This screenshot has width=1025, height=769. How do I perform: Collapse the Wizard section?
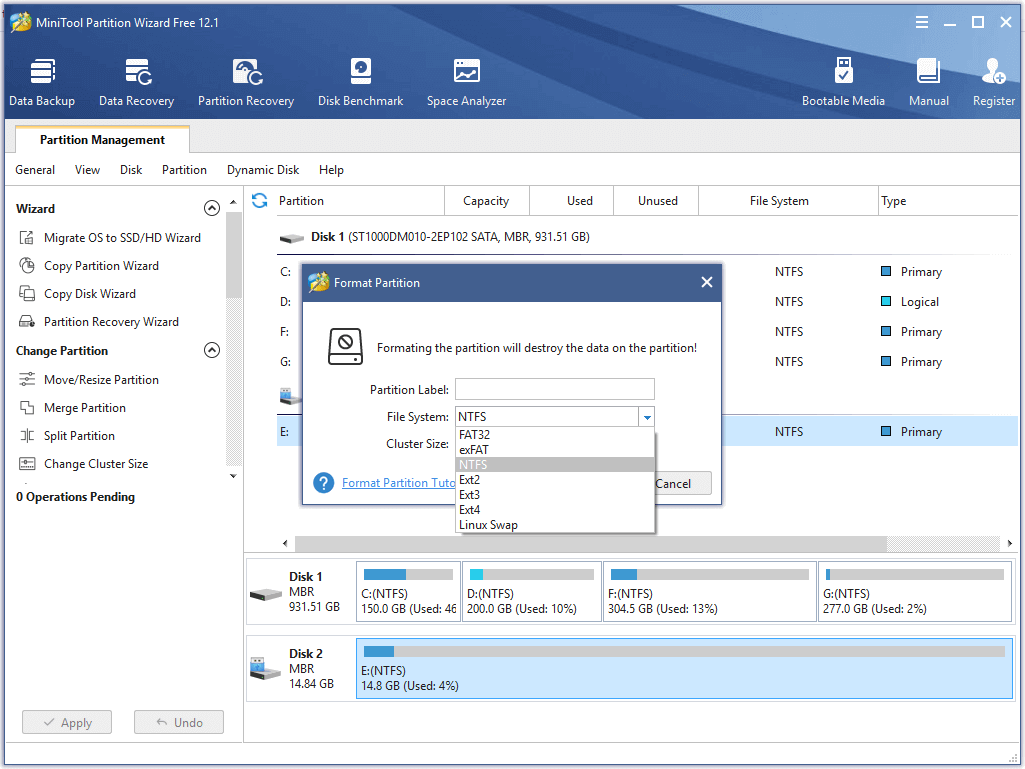[x=211, y=209]
